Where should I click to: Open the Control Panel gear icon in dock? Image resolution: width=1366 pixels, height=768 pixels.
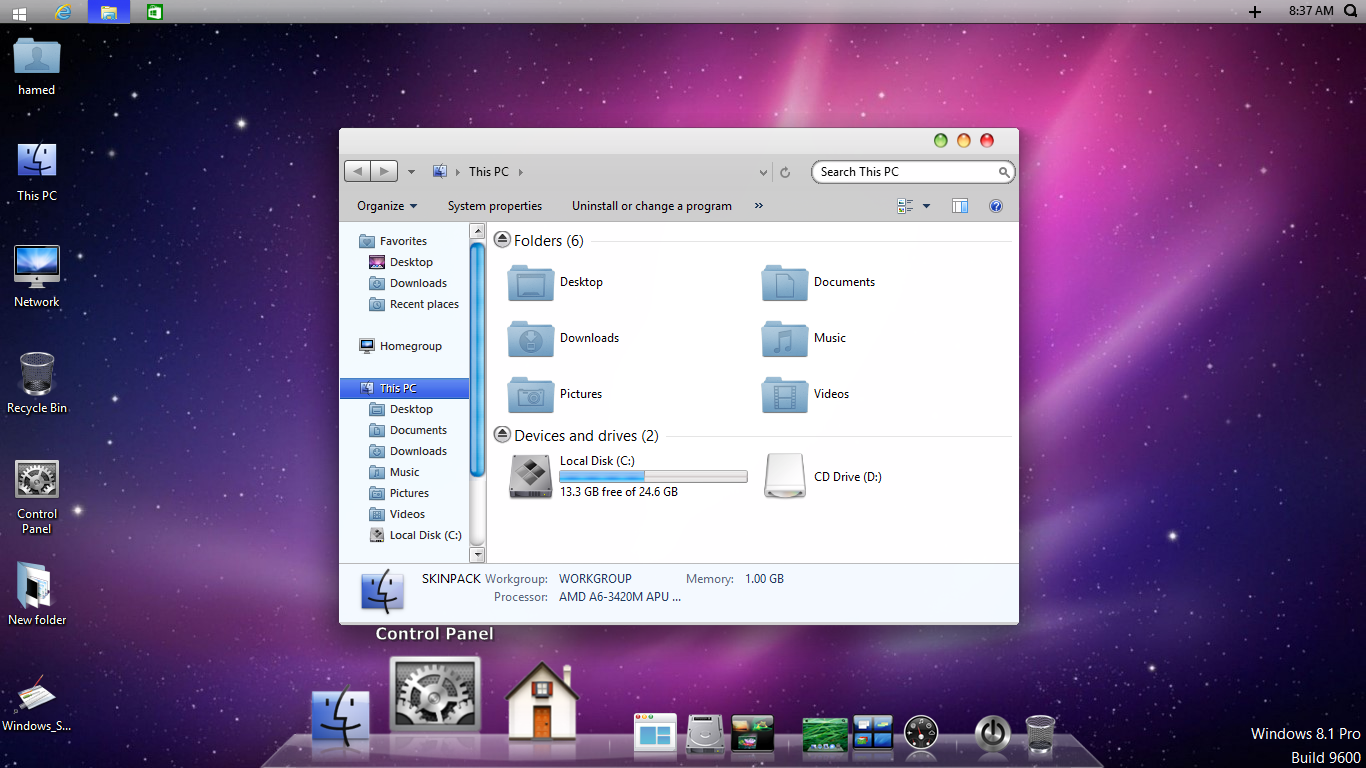(x=435, y=695)
